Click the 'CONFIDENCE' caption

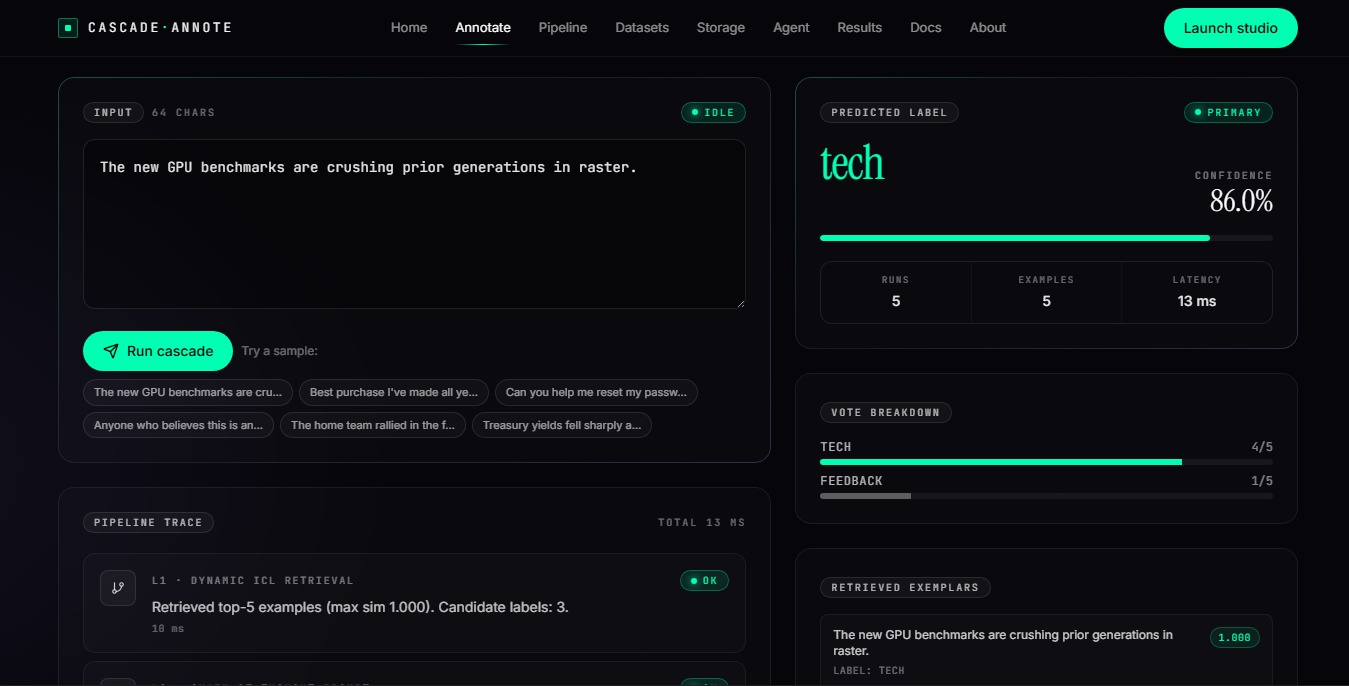click(1234, 176)
